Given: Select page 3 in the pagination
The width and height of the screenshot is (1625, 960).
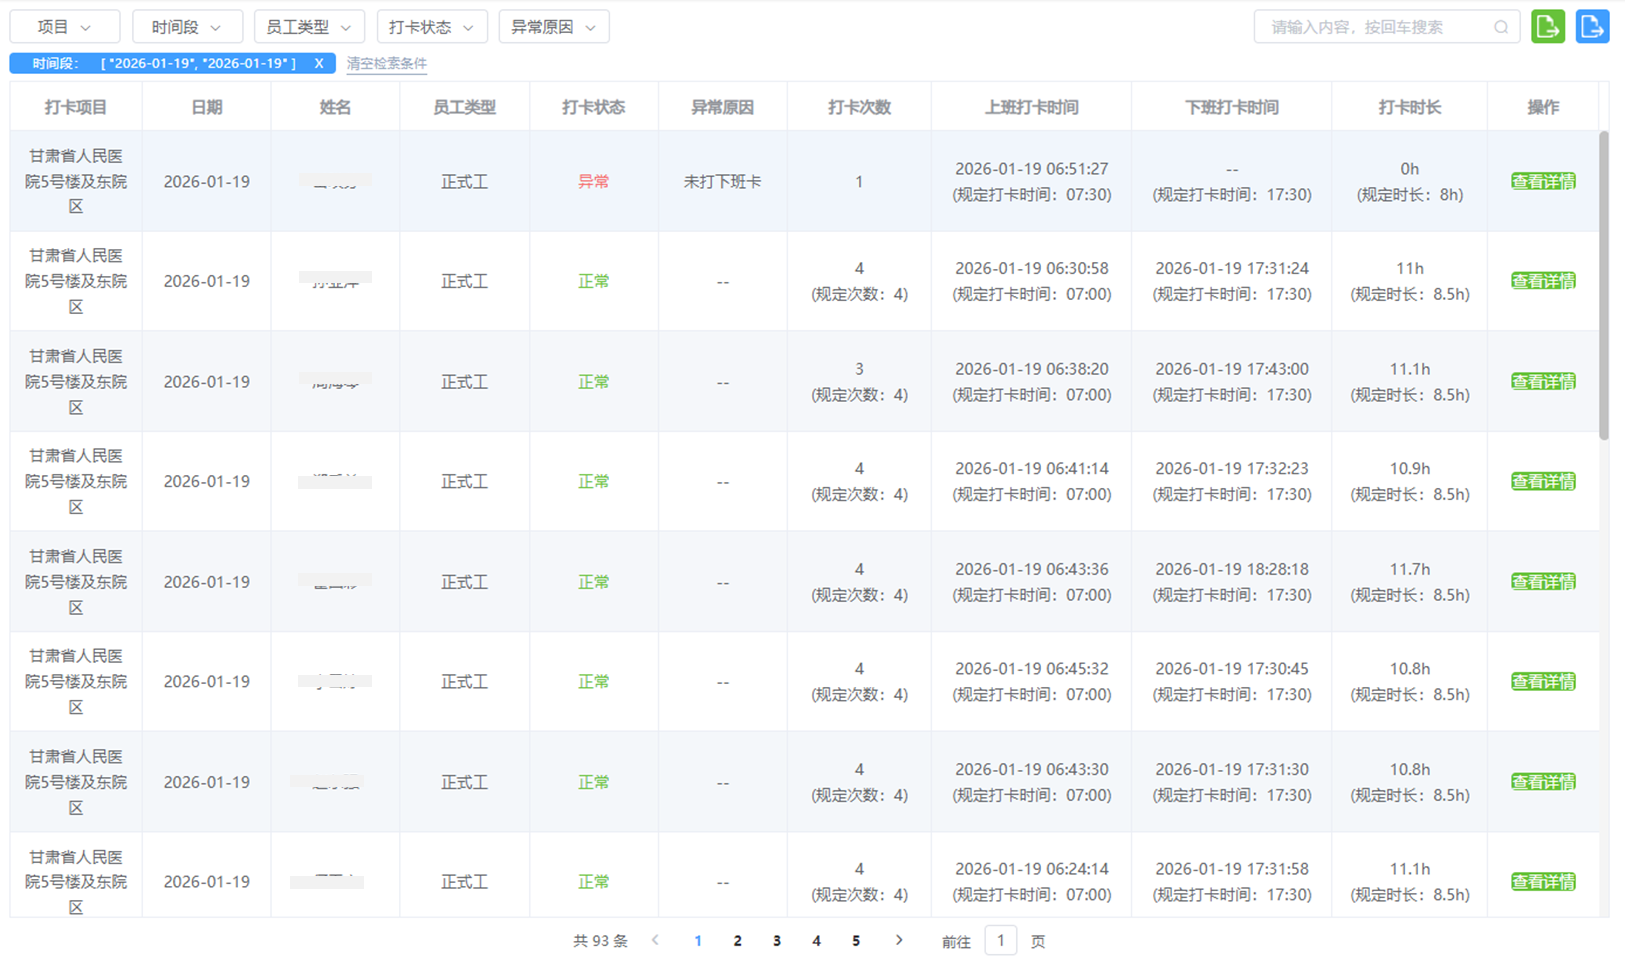Looking at the screenshot, I should pyautogui.click(x=776, y=941).
